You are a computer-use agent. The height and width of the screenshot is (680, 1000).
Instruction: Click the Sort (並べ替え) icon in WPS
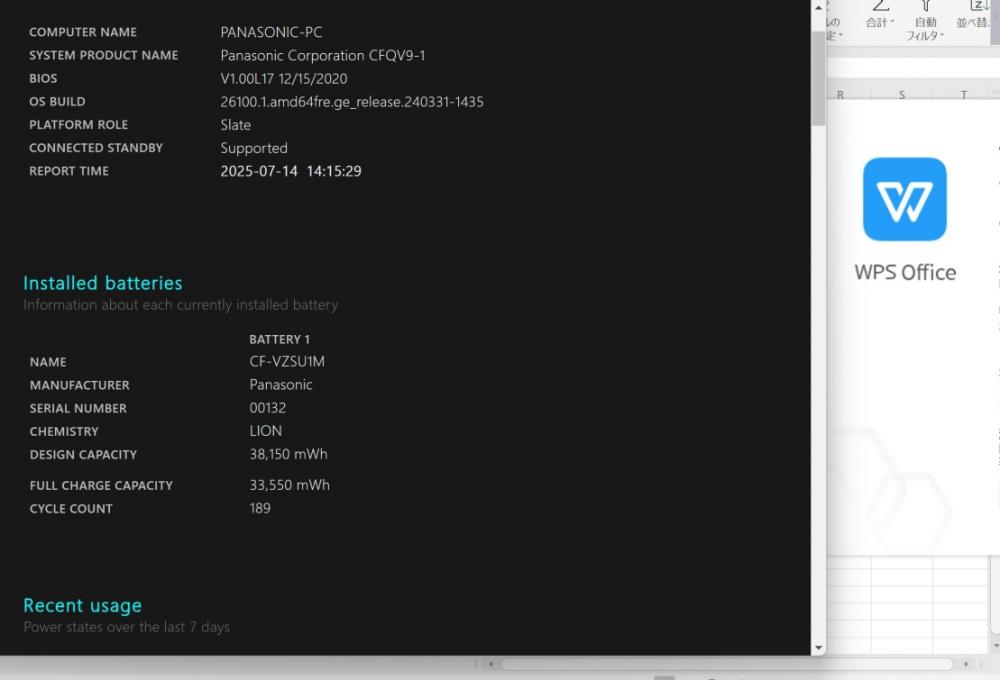coord(978,6)
